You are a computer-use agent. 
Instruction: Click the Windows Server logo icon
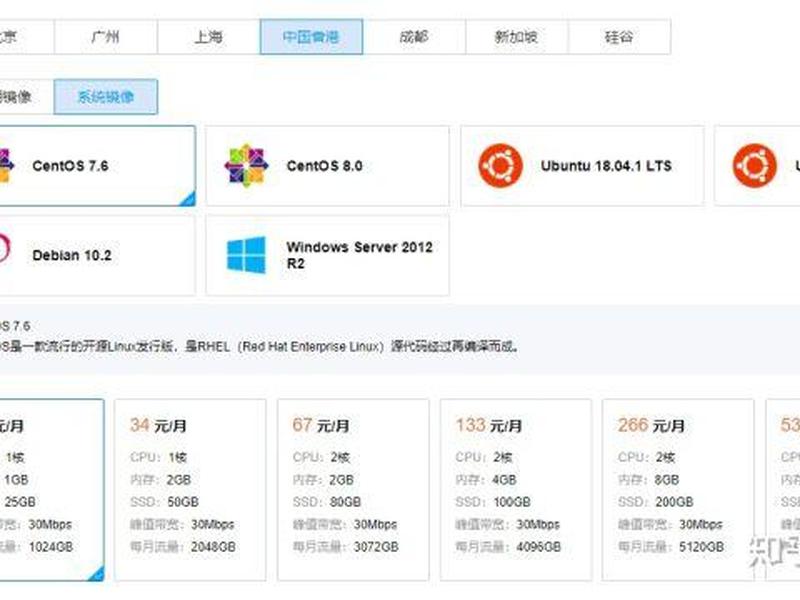246,255
